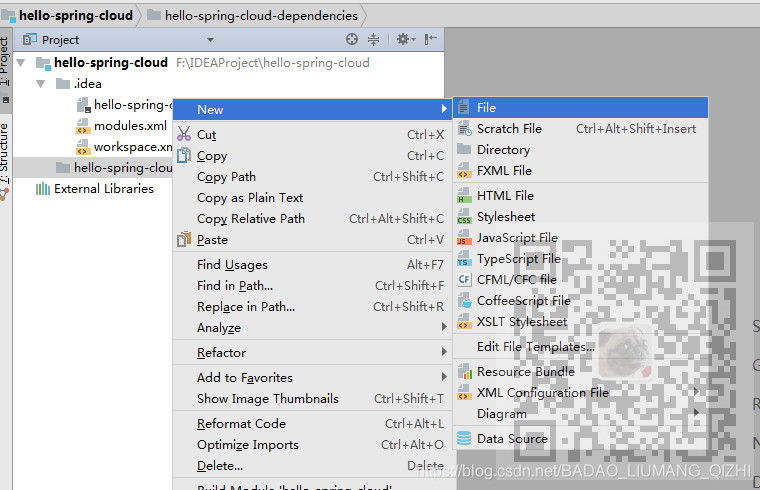Viewport: 760px width, 490px height.
Task: Choose Edit File Templates...
Action: 581,347
